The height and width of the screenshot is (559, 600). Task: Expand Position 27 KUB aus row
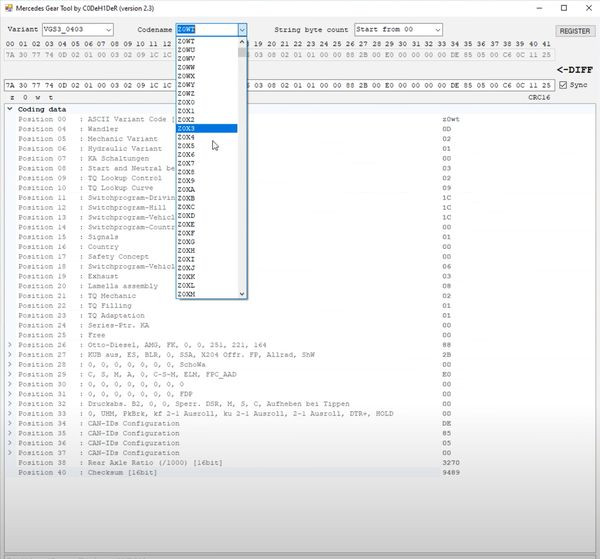pos(10,355)
